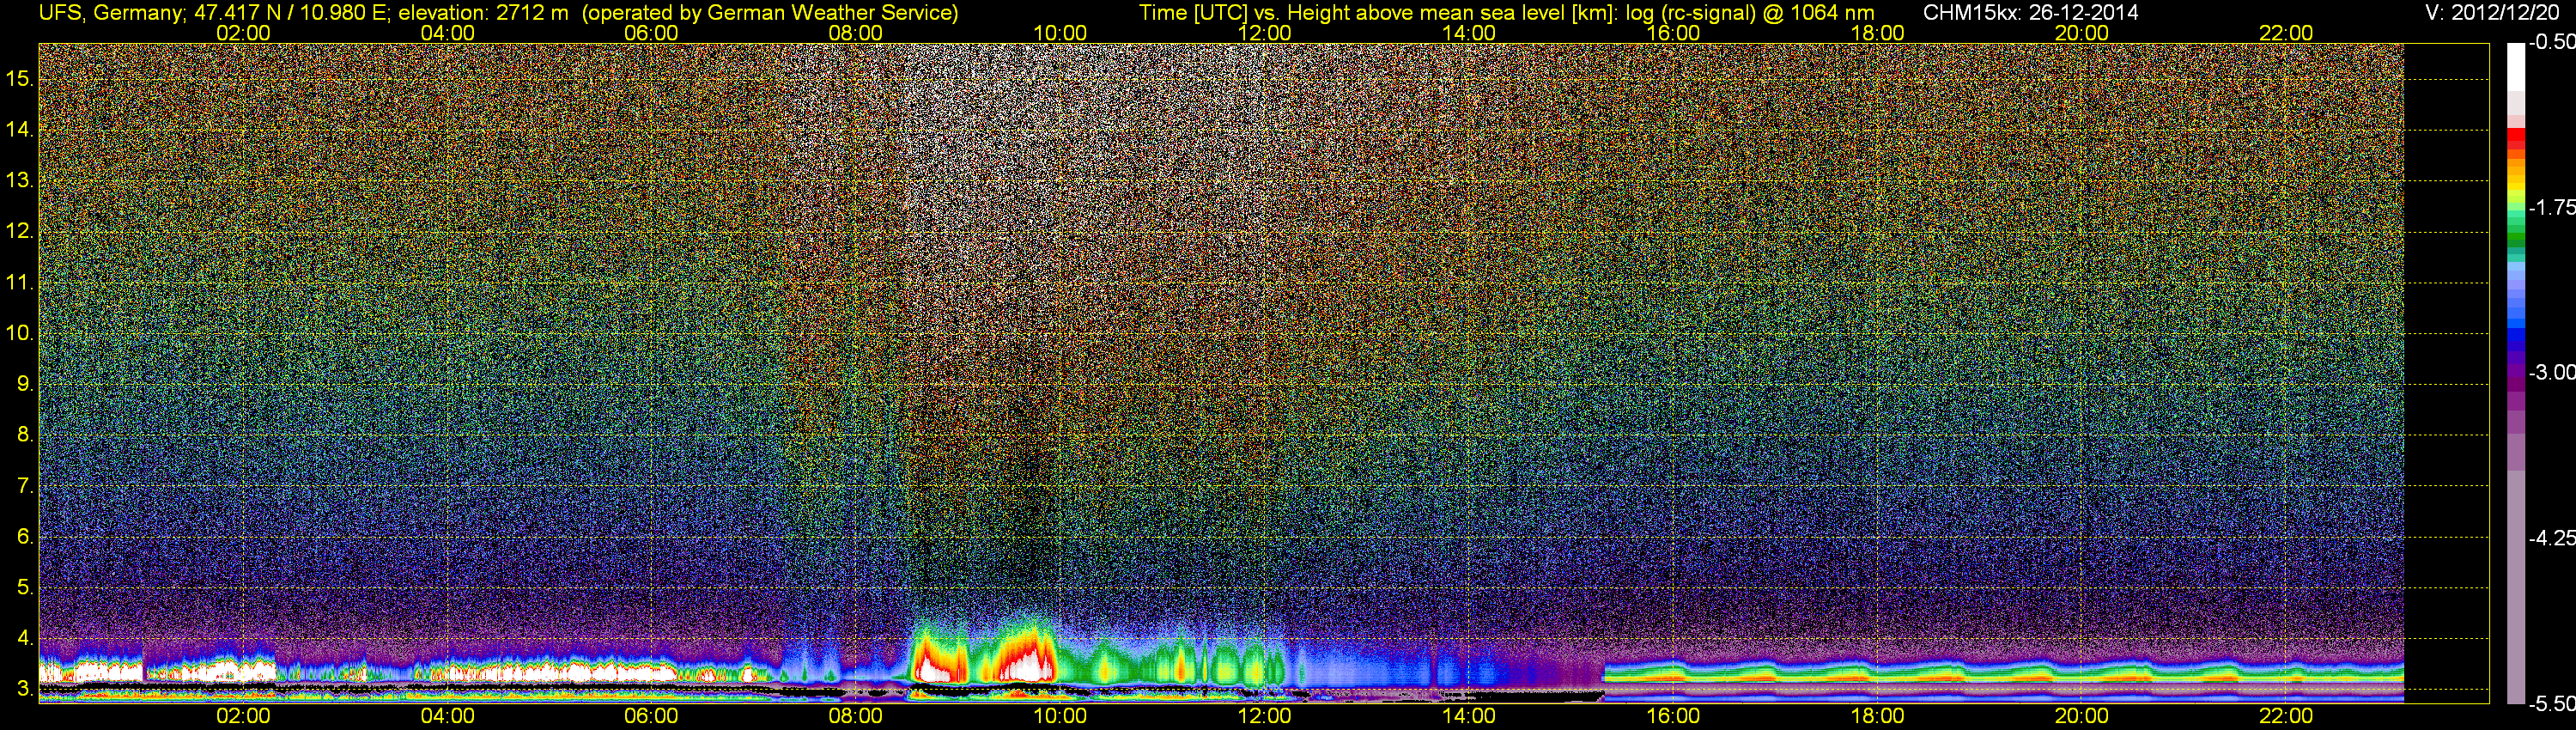Click the '13.' height axis label
The width and height of the screenshot is (2576, 730).
19,180
